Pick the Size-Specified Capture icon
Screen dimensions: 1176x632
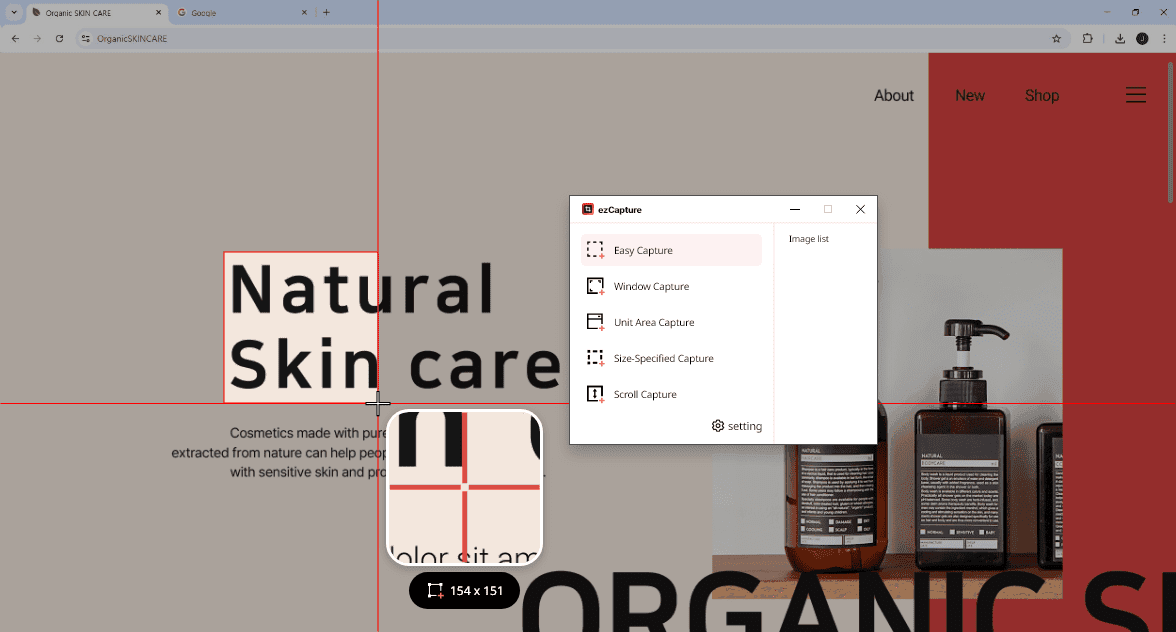[x=595, y=358]
